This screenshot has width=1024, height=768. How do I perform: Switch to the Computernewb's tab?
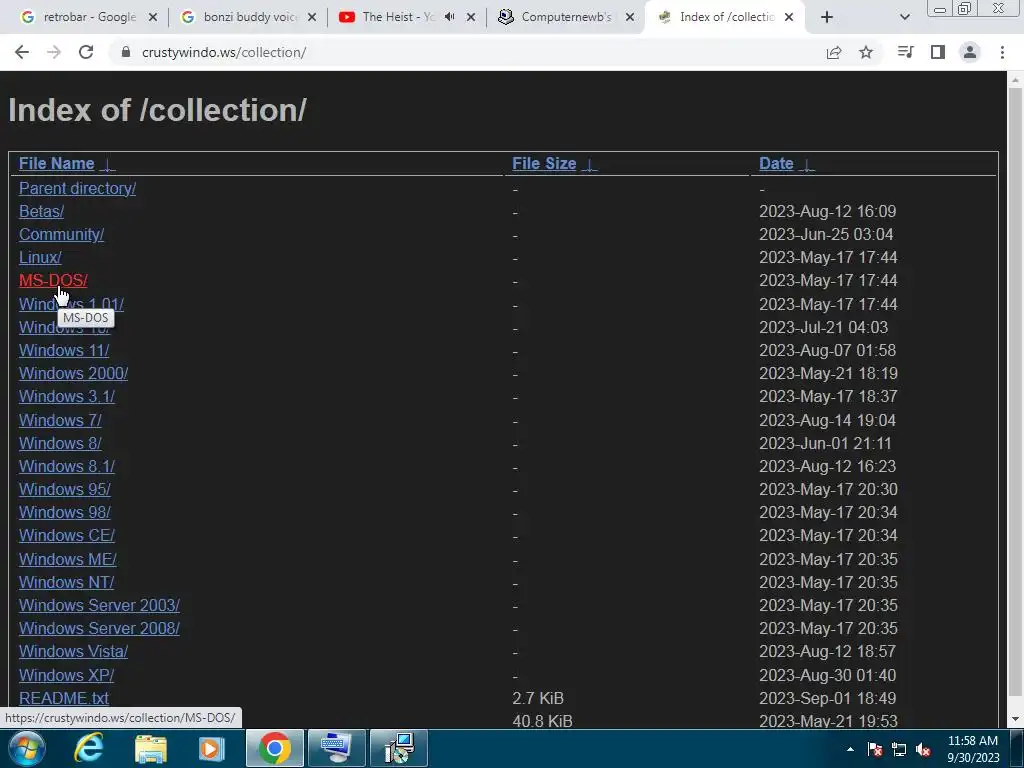tap(566, 17)
